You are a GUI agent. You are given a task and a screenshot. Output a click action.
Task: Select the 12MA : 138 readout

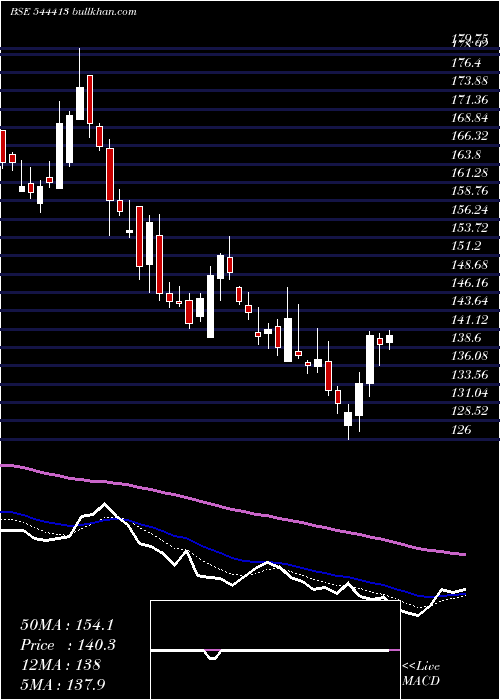tap(60, 665)
